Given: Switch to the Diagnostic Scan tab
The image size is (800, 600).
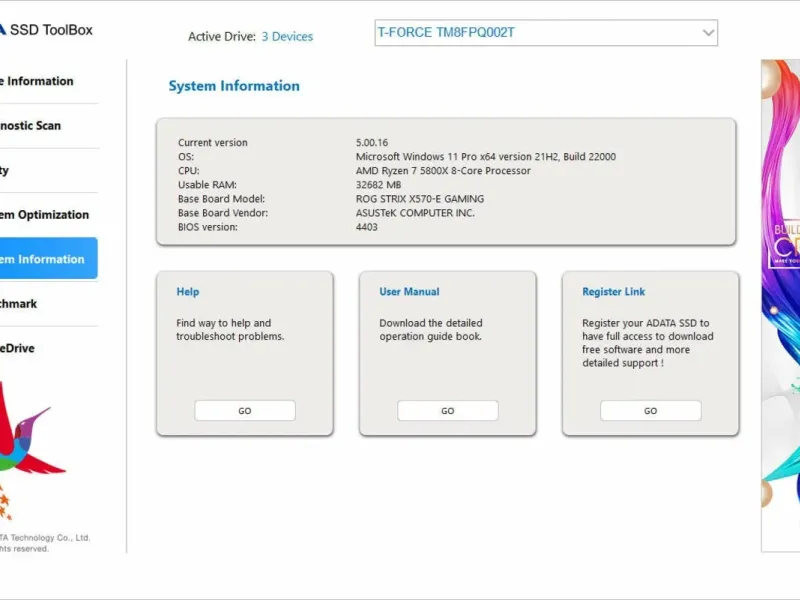Looking at the screenshot, I should (x=48, y=126).
